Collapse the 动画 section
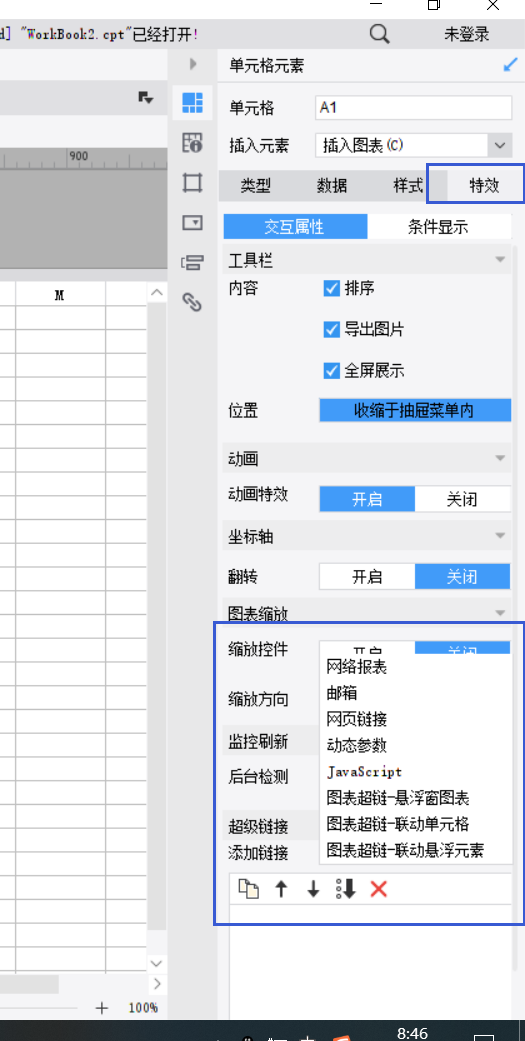 point(500,459)
